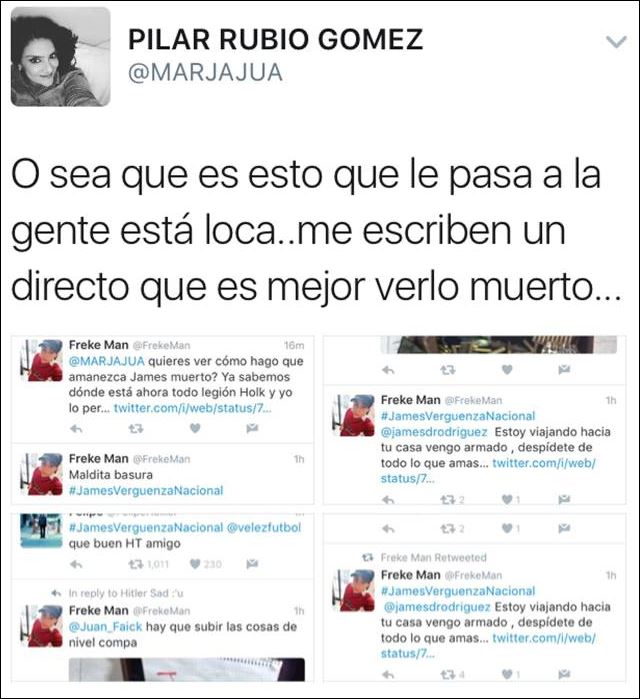Viewport: 640px width, 699px height.
Task: Open #JamesVerguenzaNacional under Maldita basura
Action: point(146,490)
